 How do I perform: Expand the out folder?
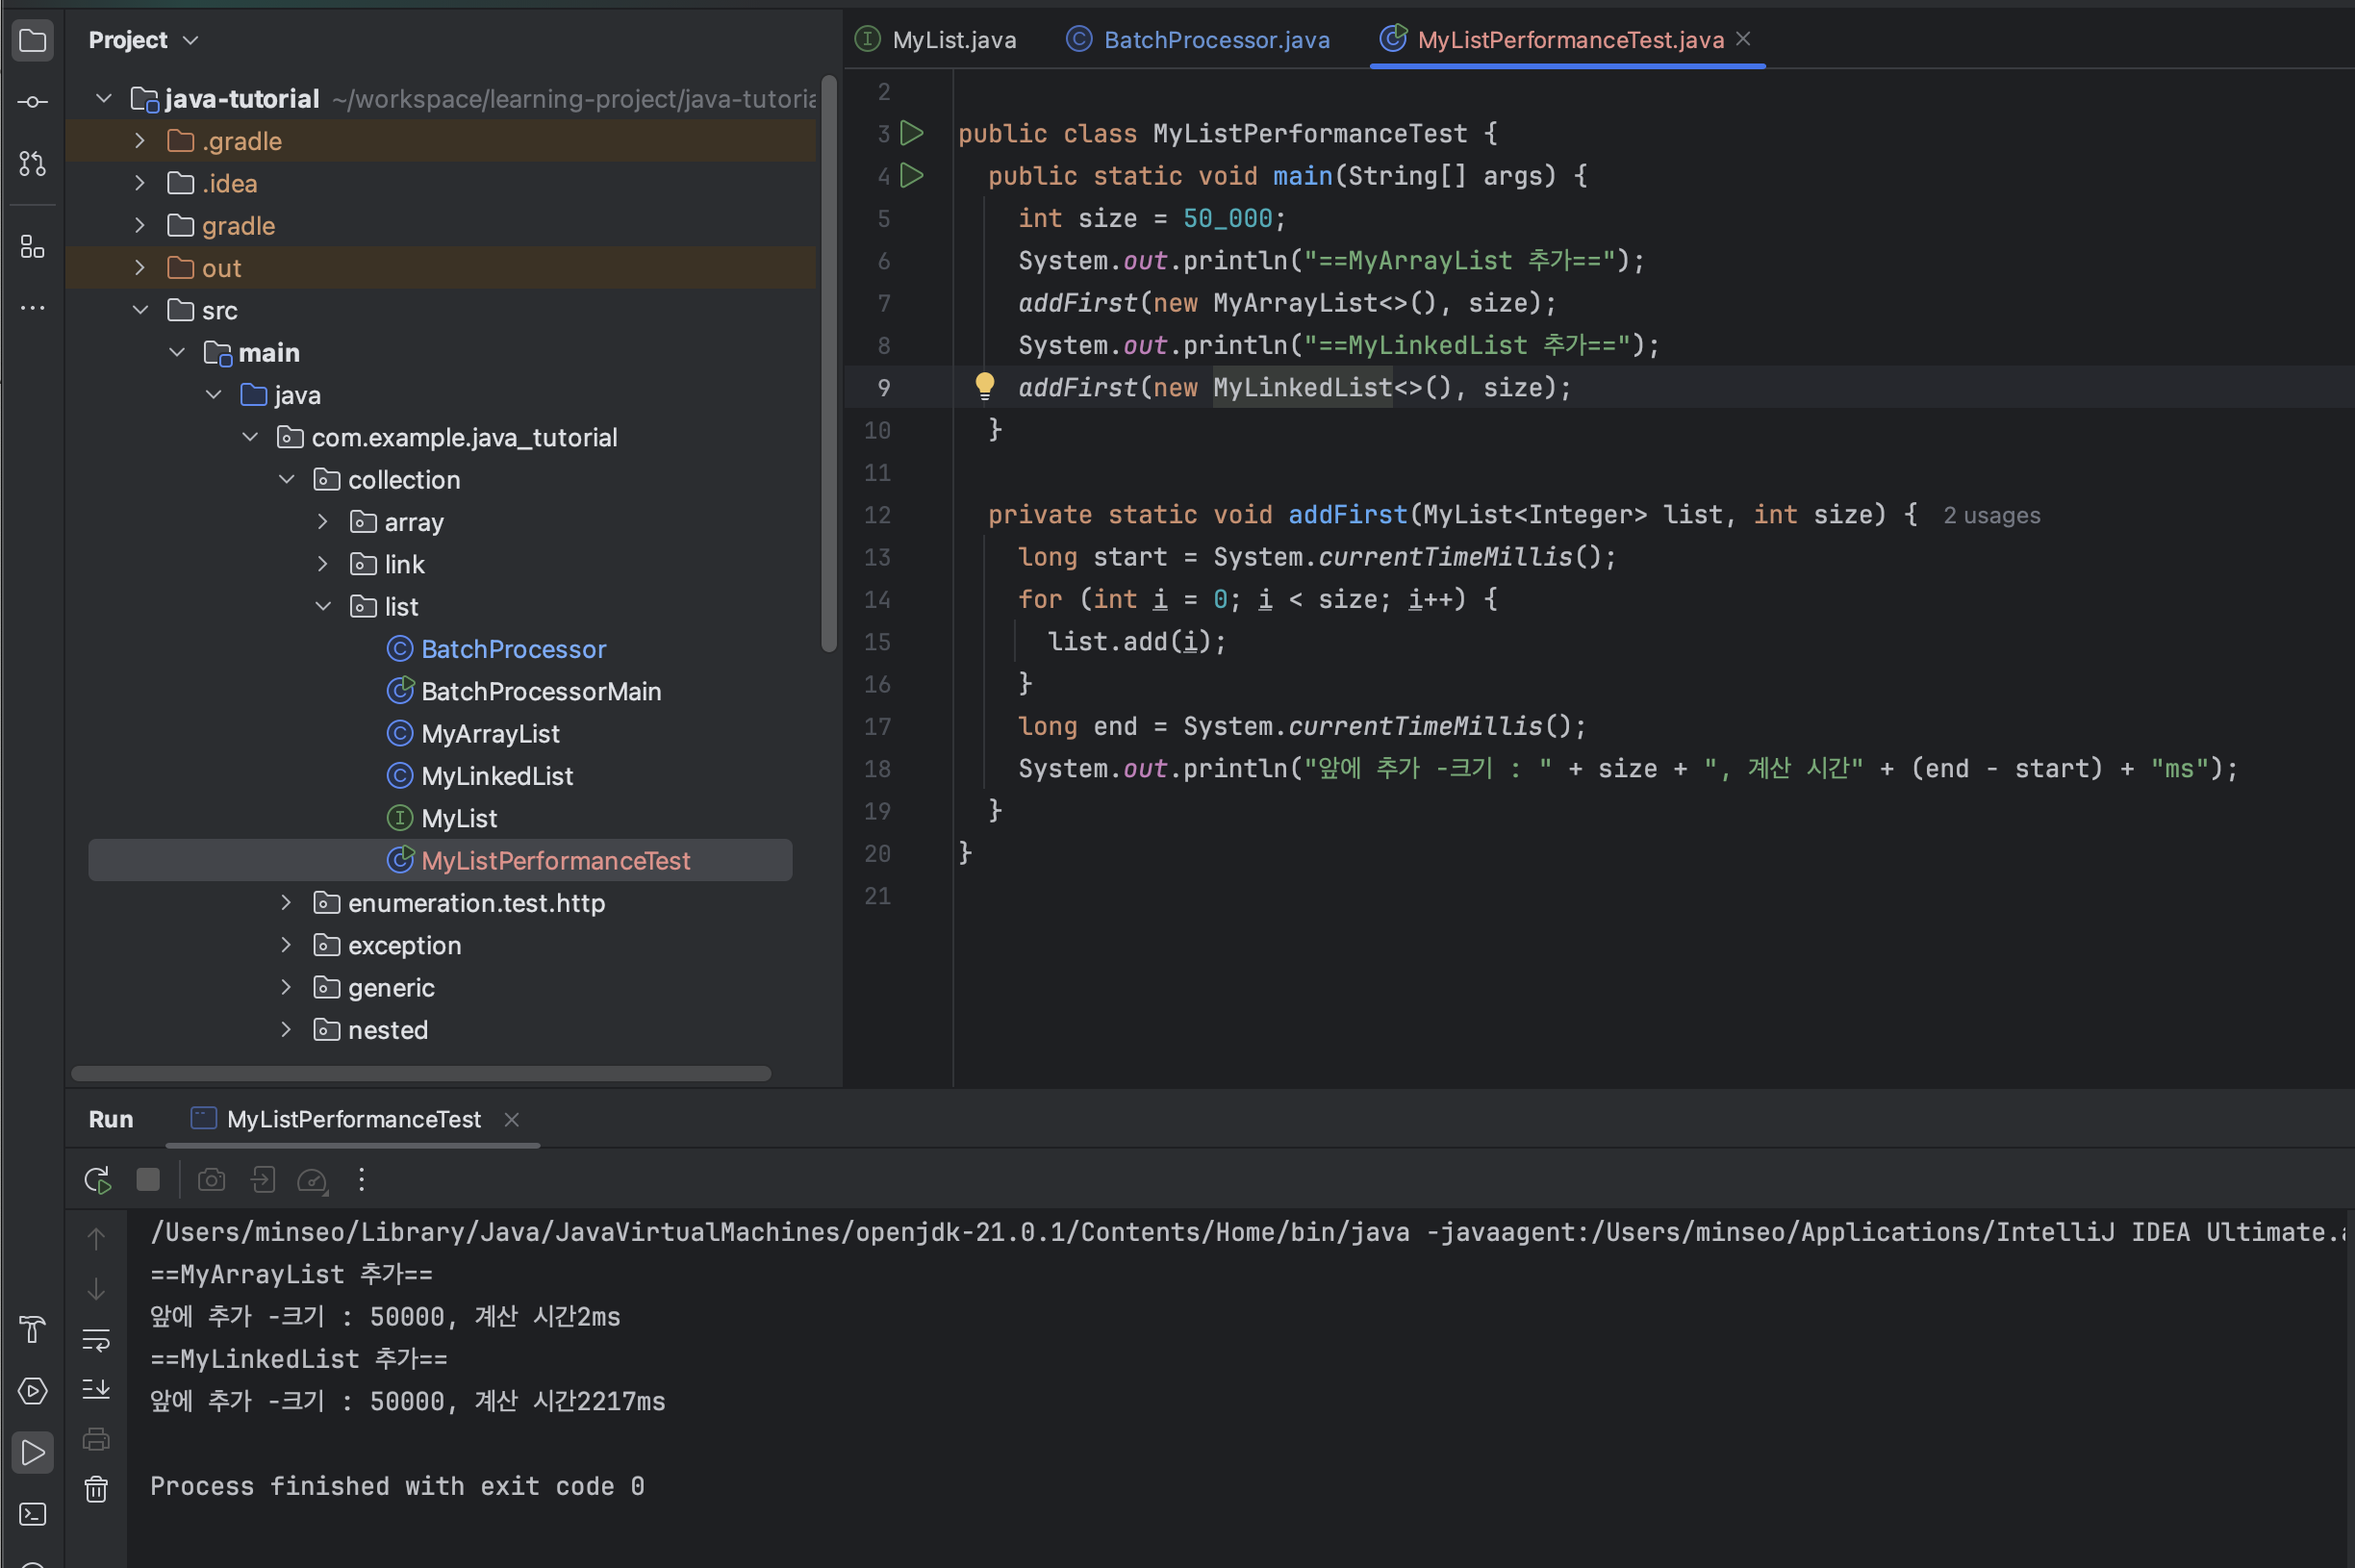coord(140,267)
